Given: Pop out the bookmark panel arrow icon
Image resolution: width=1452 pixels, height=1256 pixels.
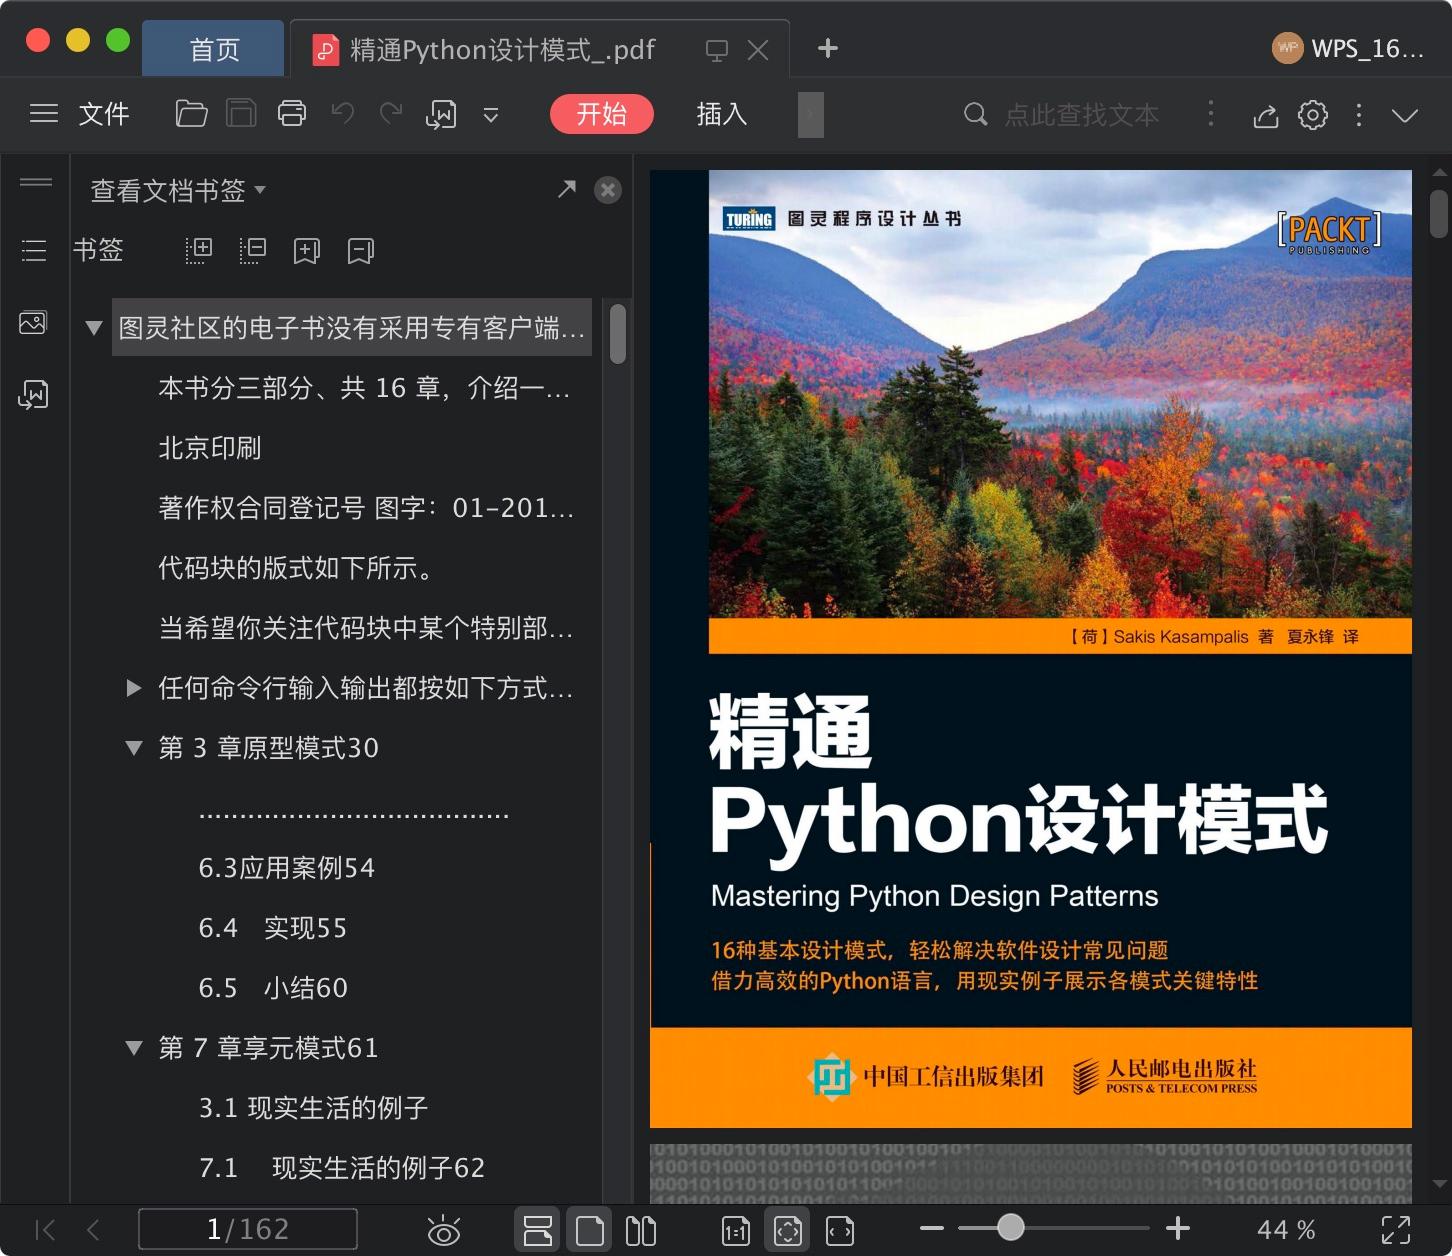Looking at the screenshot, I should click(567, 189).
